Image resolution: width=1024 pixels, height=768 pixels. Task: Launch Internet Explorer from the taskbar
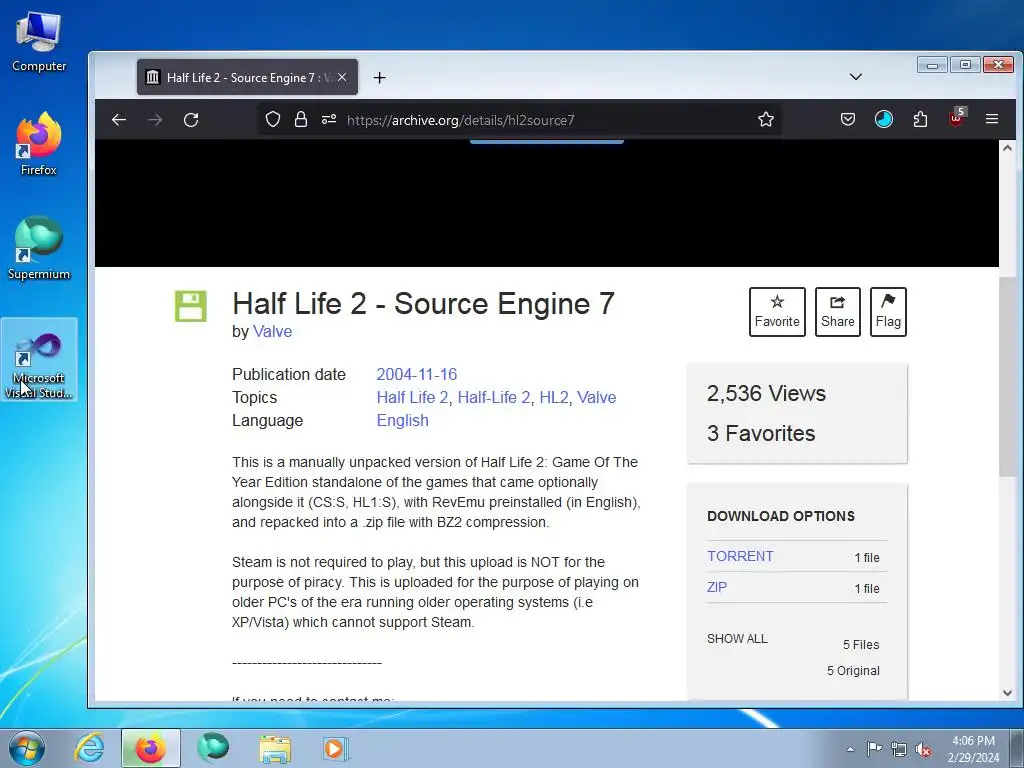pos(89,748)
